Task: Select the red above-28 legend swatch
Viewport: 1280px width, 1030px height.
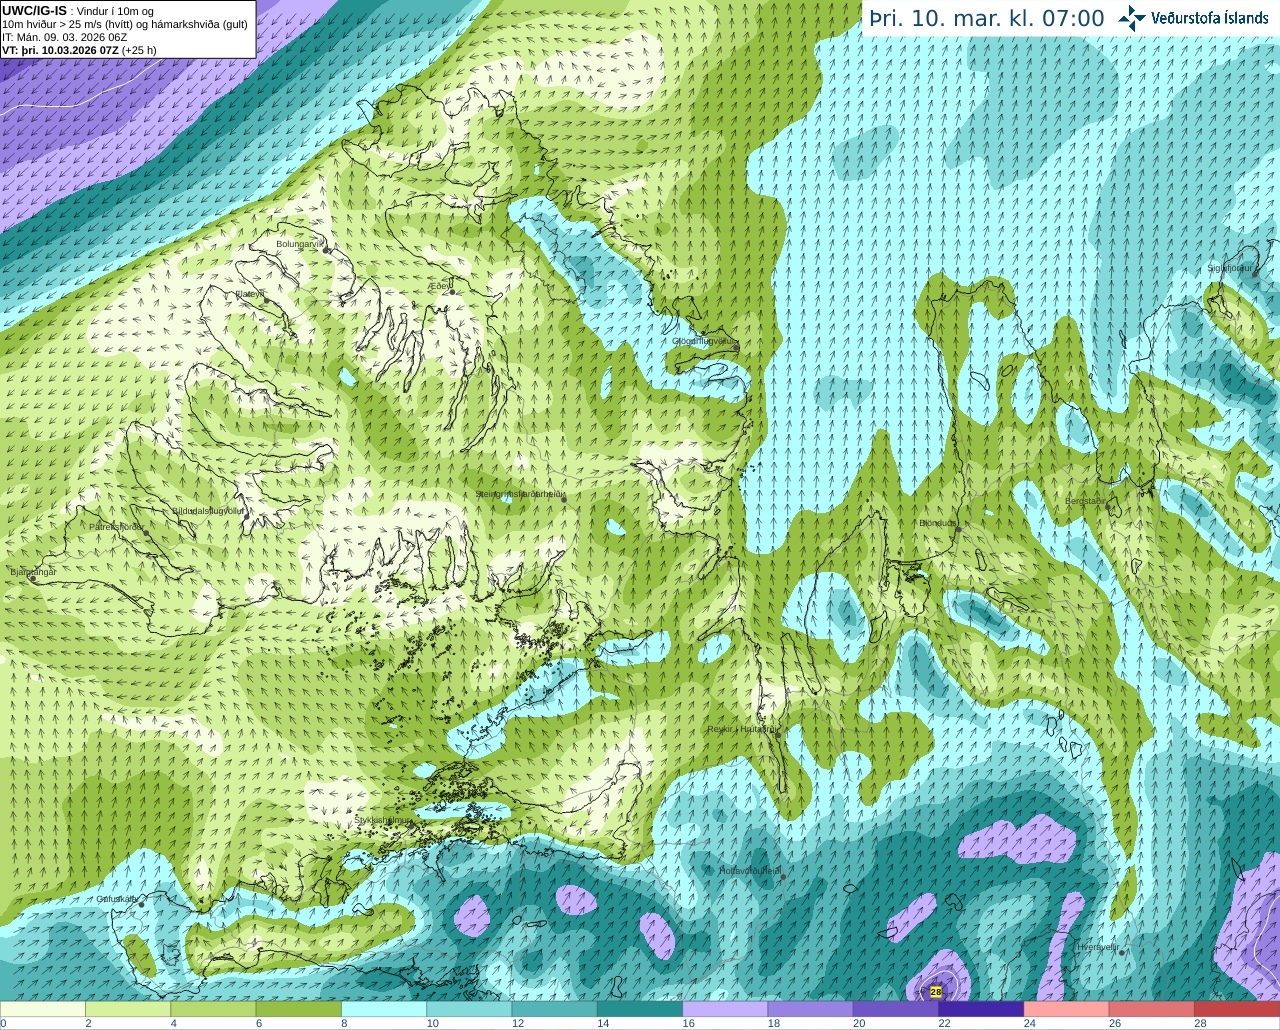Action: tap(1237, 1009)
